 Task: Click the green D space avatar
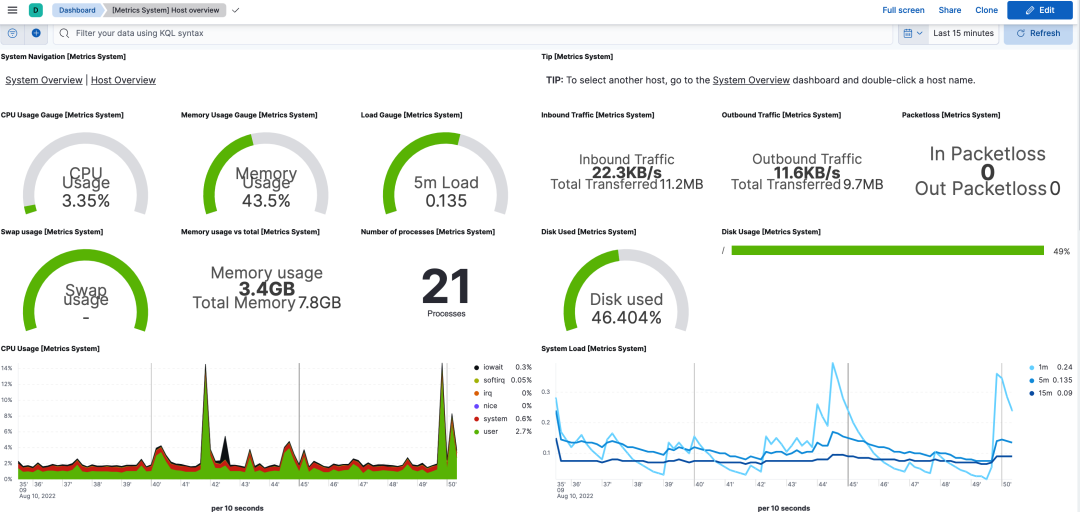[x=35, y=10]
